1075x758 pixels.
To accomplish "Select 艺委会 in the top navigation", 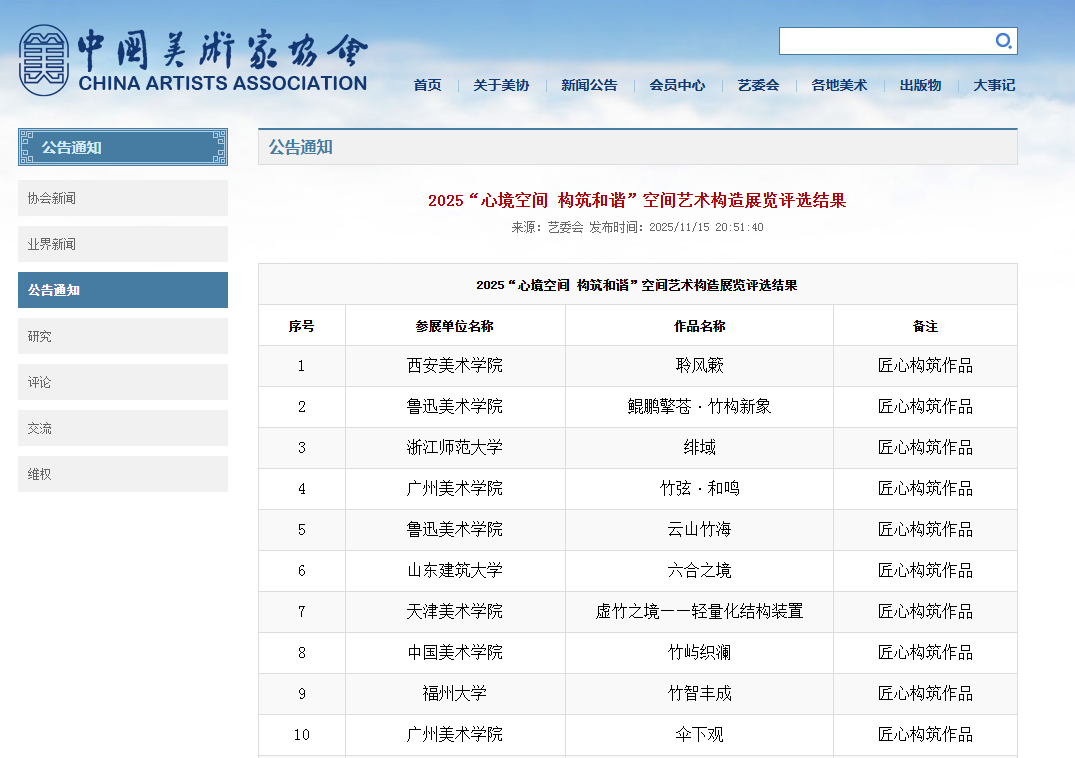I will [758, 85].
